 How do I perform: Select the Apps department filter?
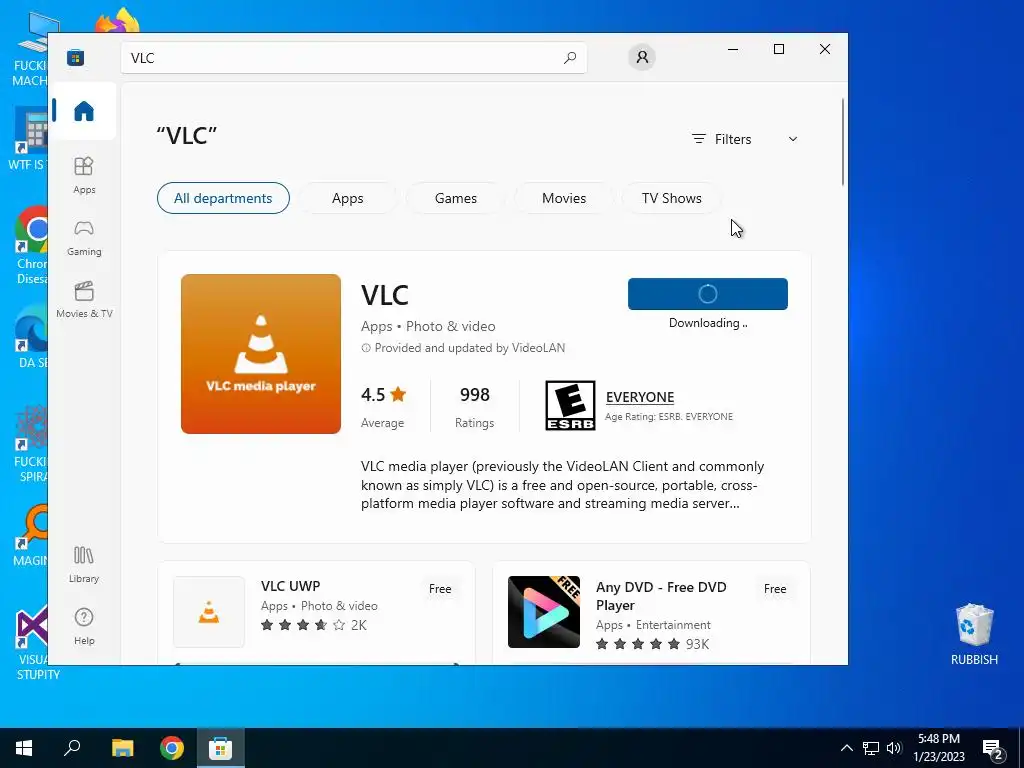coord(347,198)
